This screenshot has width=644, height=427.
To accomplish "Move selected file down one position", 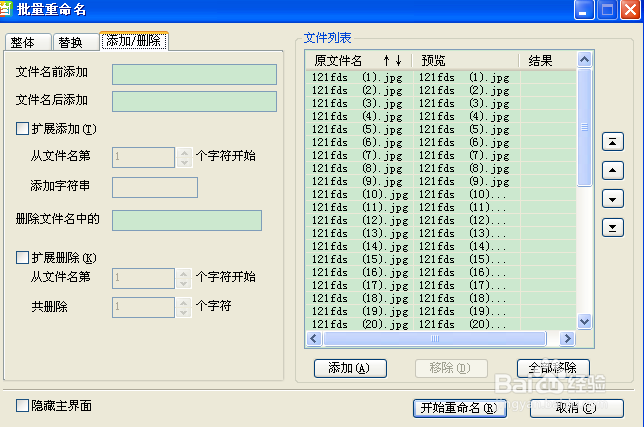I will click(x=612, y=199).
